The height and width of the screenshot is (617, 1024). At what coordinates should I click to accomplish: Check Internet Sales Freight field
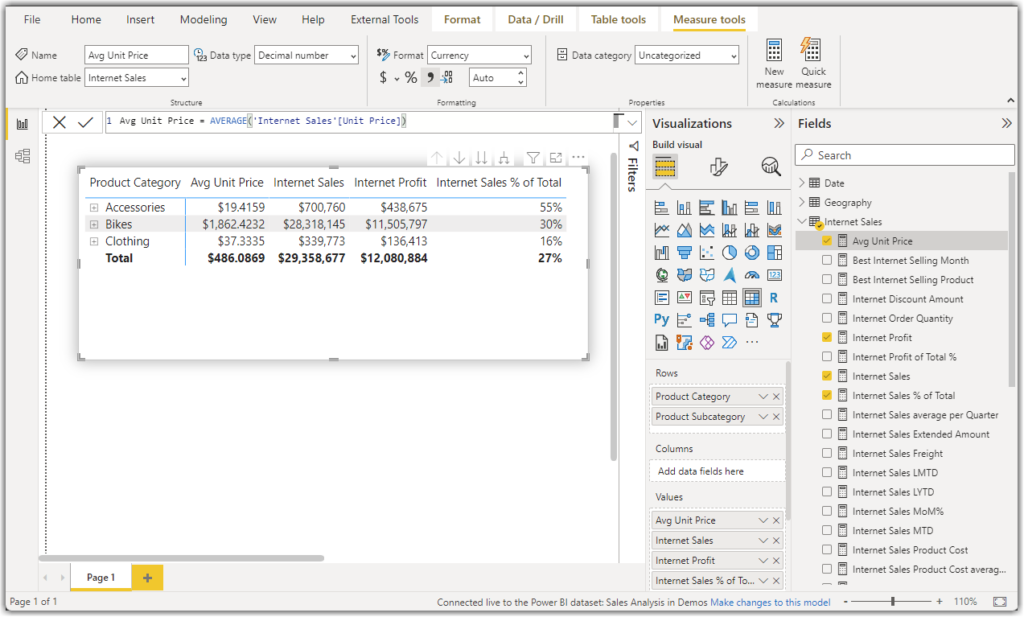coord(827,453)
